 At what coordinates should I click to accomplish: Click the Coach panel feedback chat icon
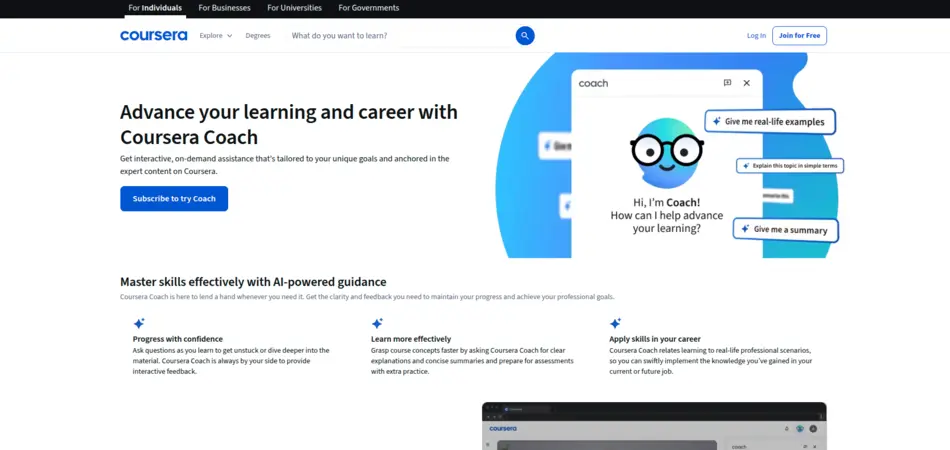(x=727, y=83)
